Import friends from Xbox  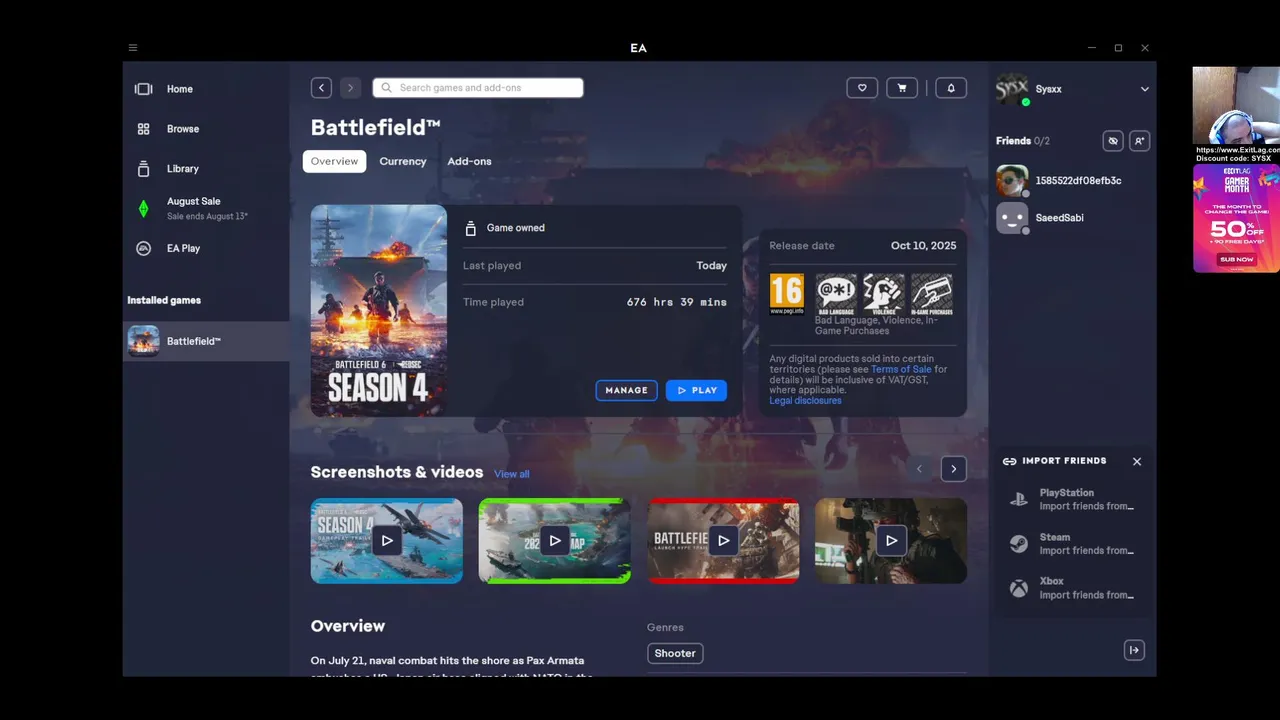pyautogui.click(x=1073, y=588)
